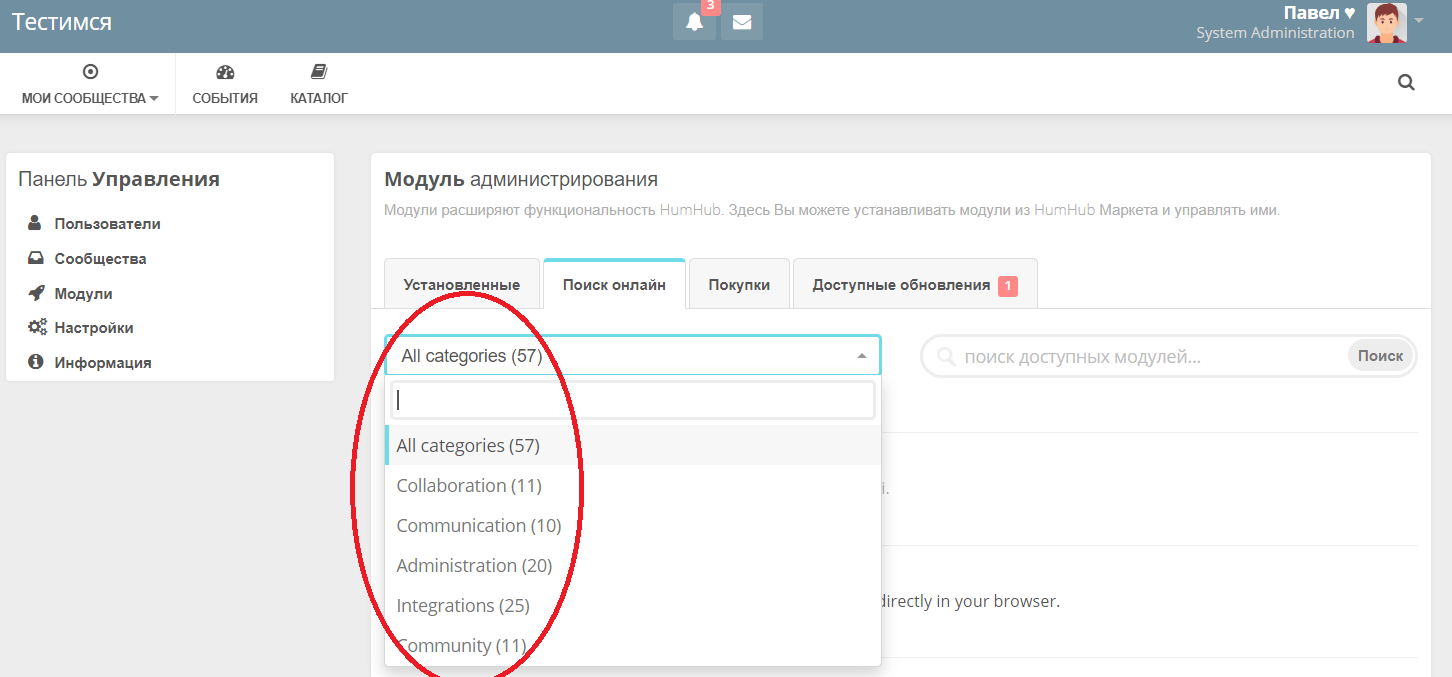The height and width of the screenshot is (677, 1452).
Task: Click the user icon next to Пользователи
Action: (36, 223)
